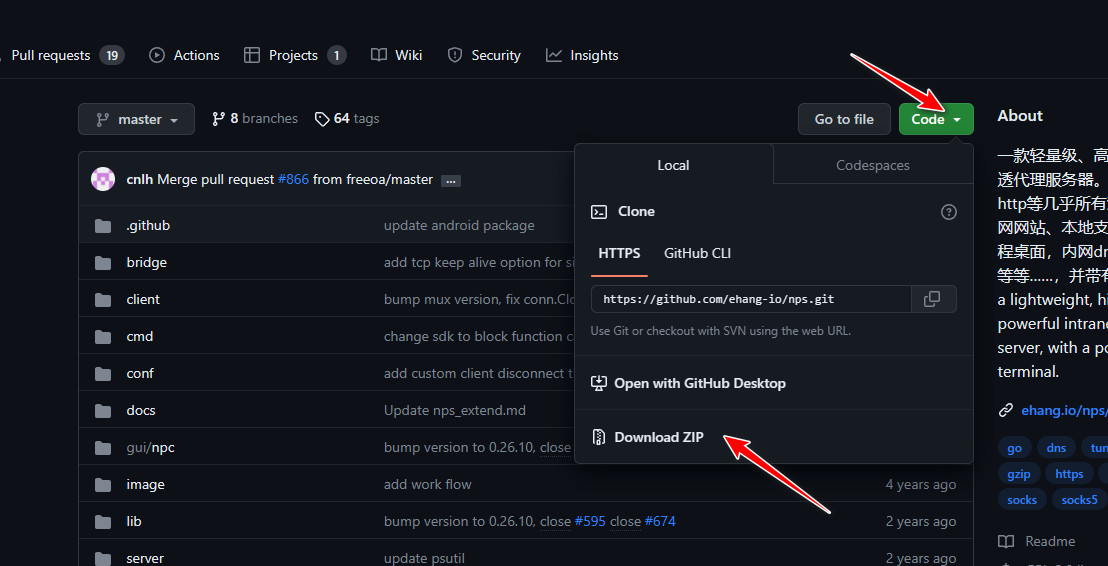
Task: Open 'Update nps_extend.md' commit message
Action: click(x=454, y=410)
